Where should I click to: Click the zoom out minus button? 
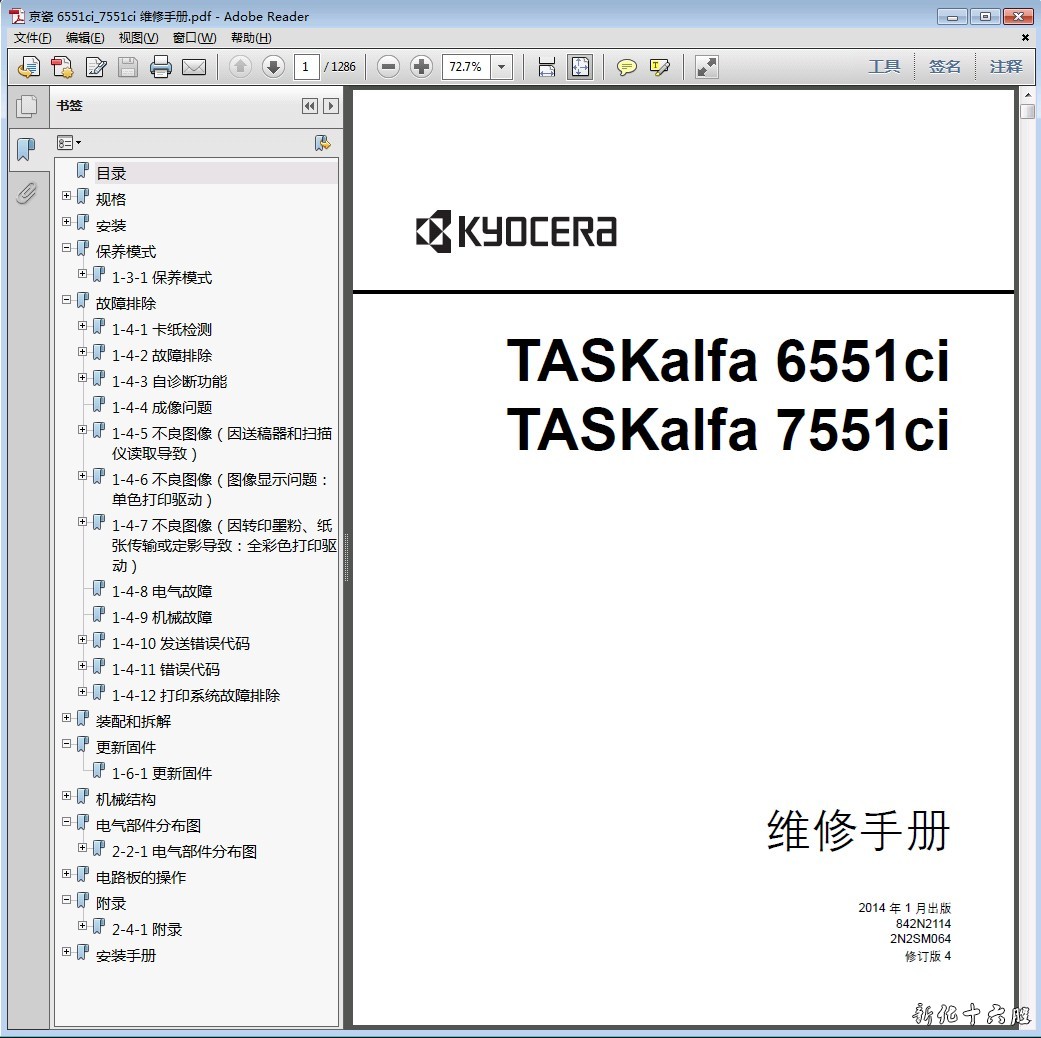click(x=389, y=67)
